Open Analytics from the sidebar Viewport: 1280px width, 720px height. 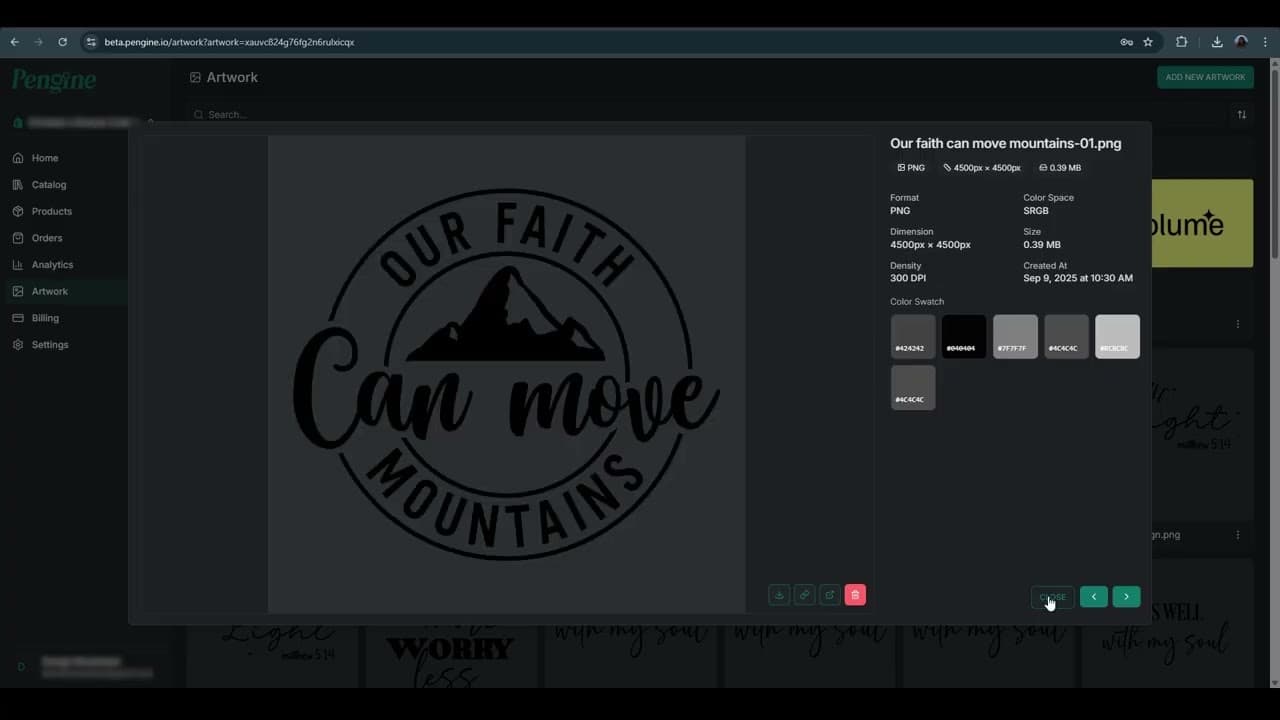point(52,265)
